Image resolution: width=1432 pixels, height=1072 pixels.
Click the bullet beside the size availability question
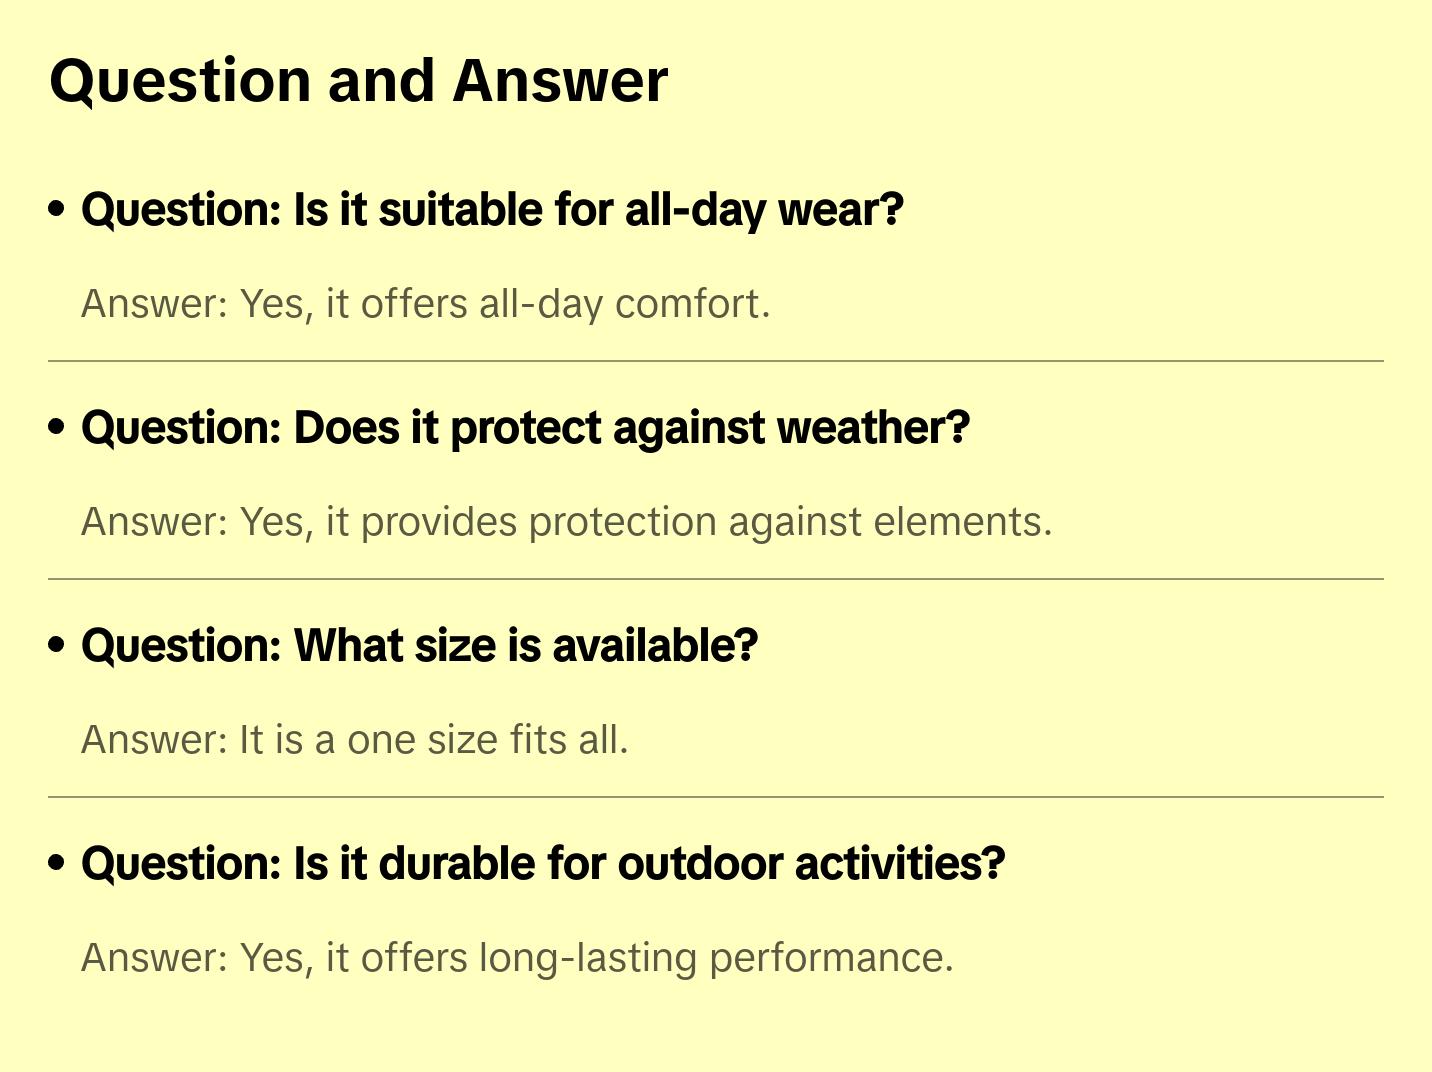(57, 645)
